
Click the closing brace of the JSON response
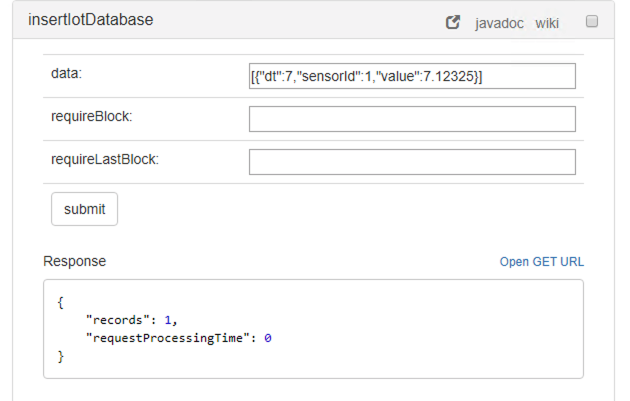[x=61, y=356]
